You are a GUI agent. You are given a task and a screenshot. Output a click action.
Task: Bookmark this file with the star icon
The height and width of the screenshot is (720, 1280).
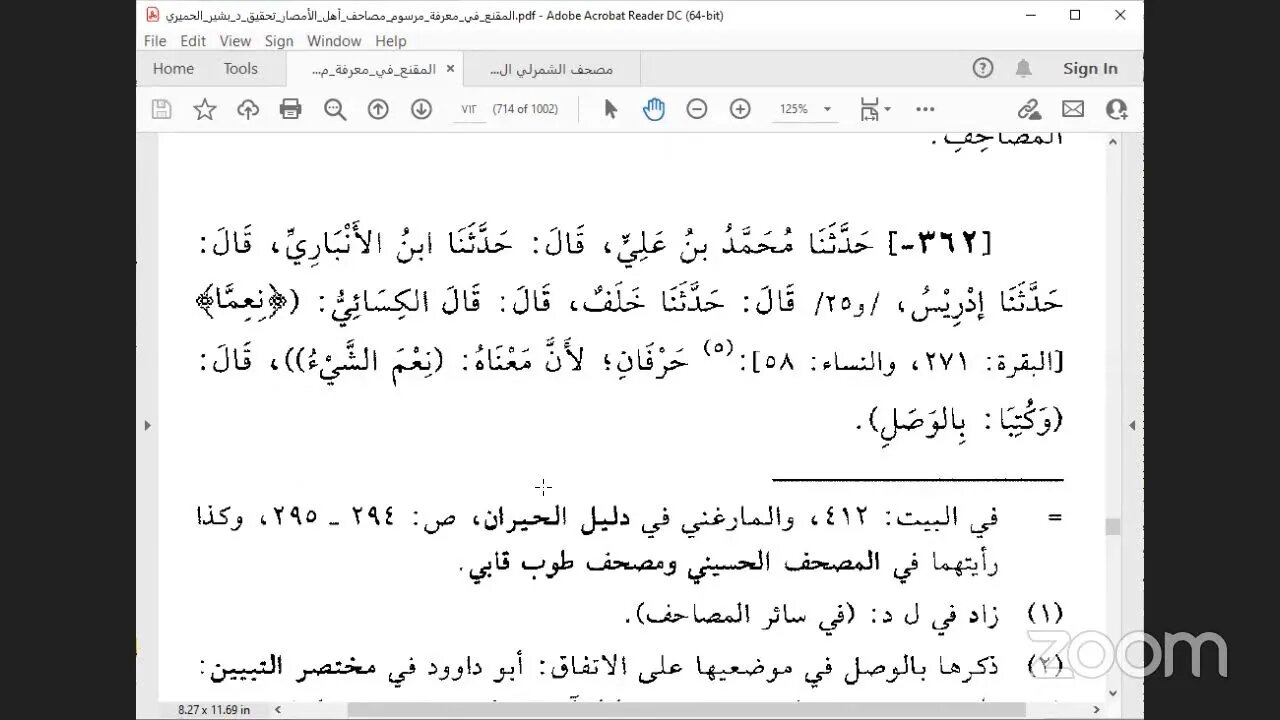(x=205, y=109)
